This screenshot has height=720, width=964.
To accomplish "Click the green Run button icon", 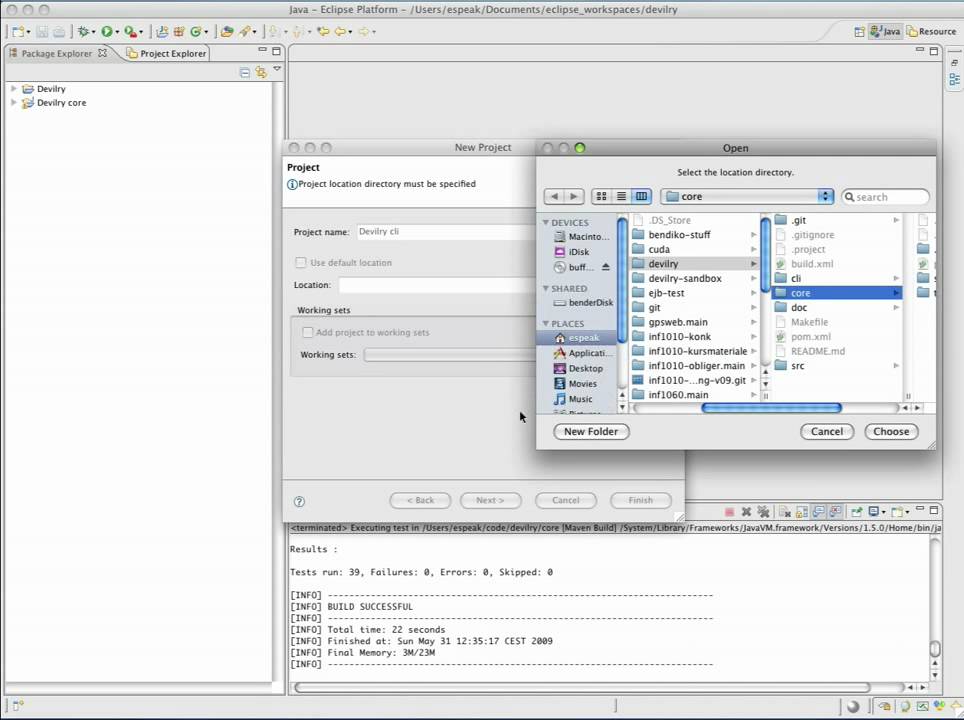I will 107,31.
